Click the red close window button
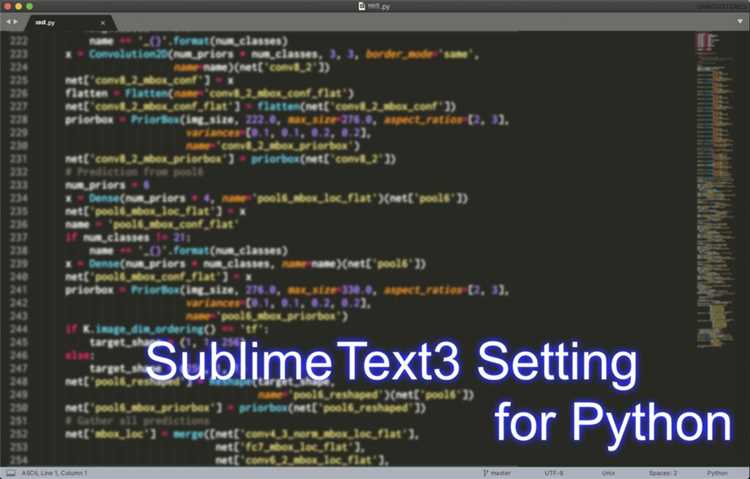 coord(7,6)
